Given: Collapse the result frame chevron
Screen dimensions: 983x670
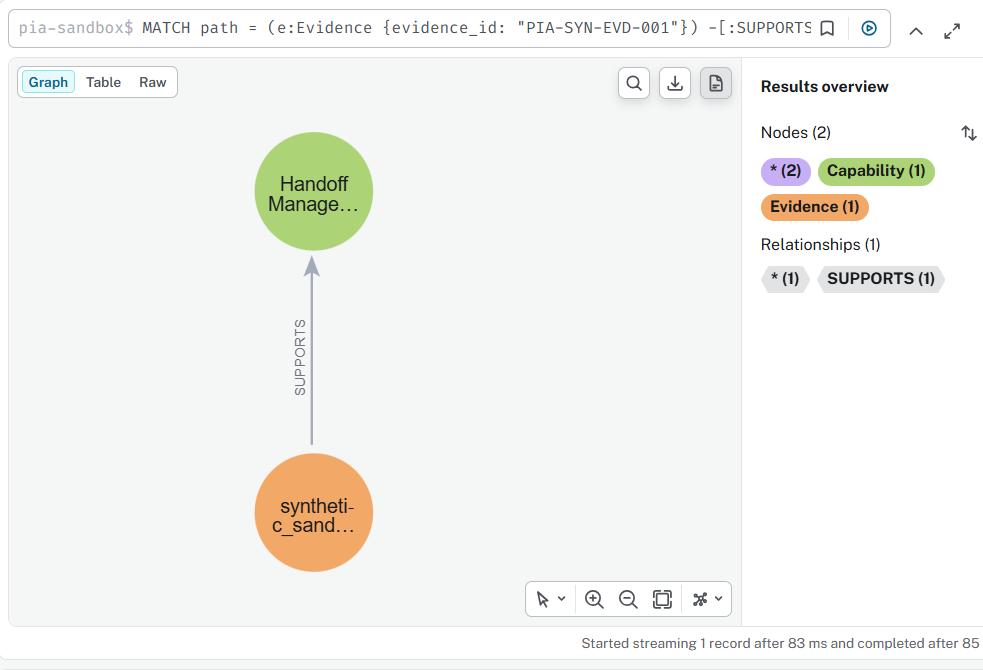Looking at the screenshot, I should tap(916, 31).
